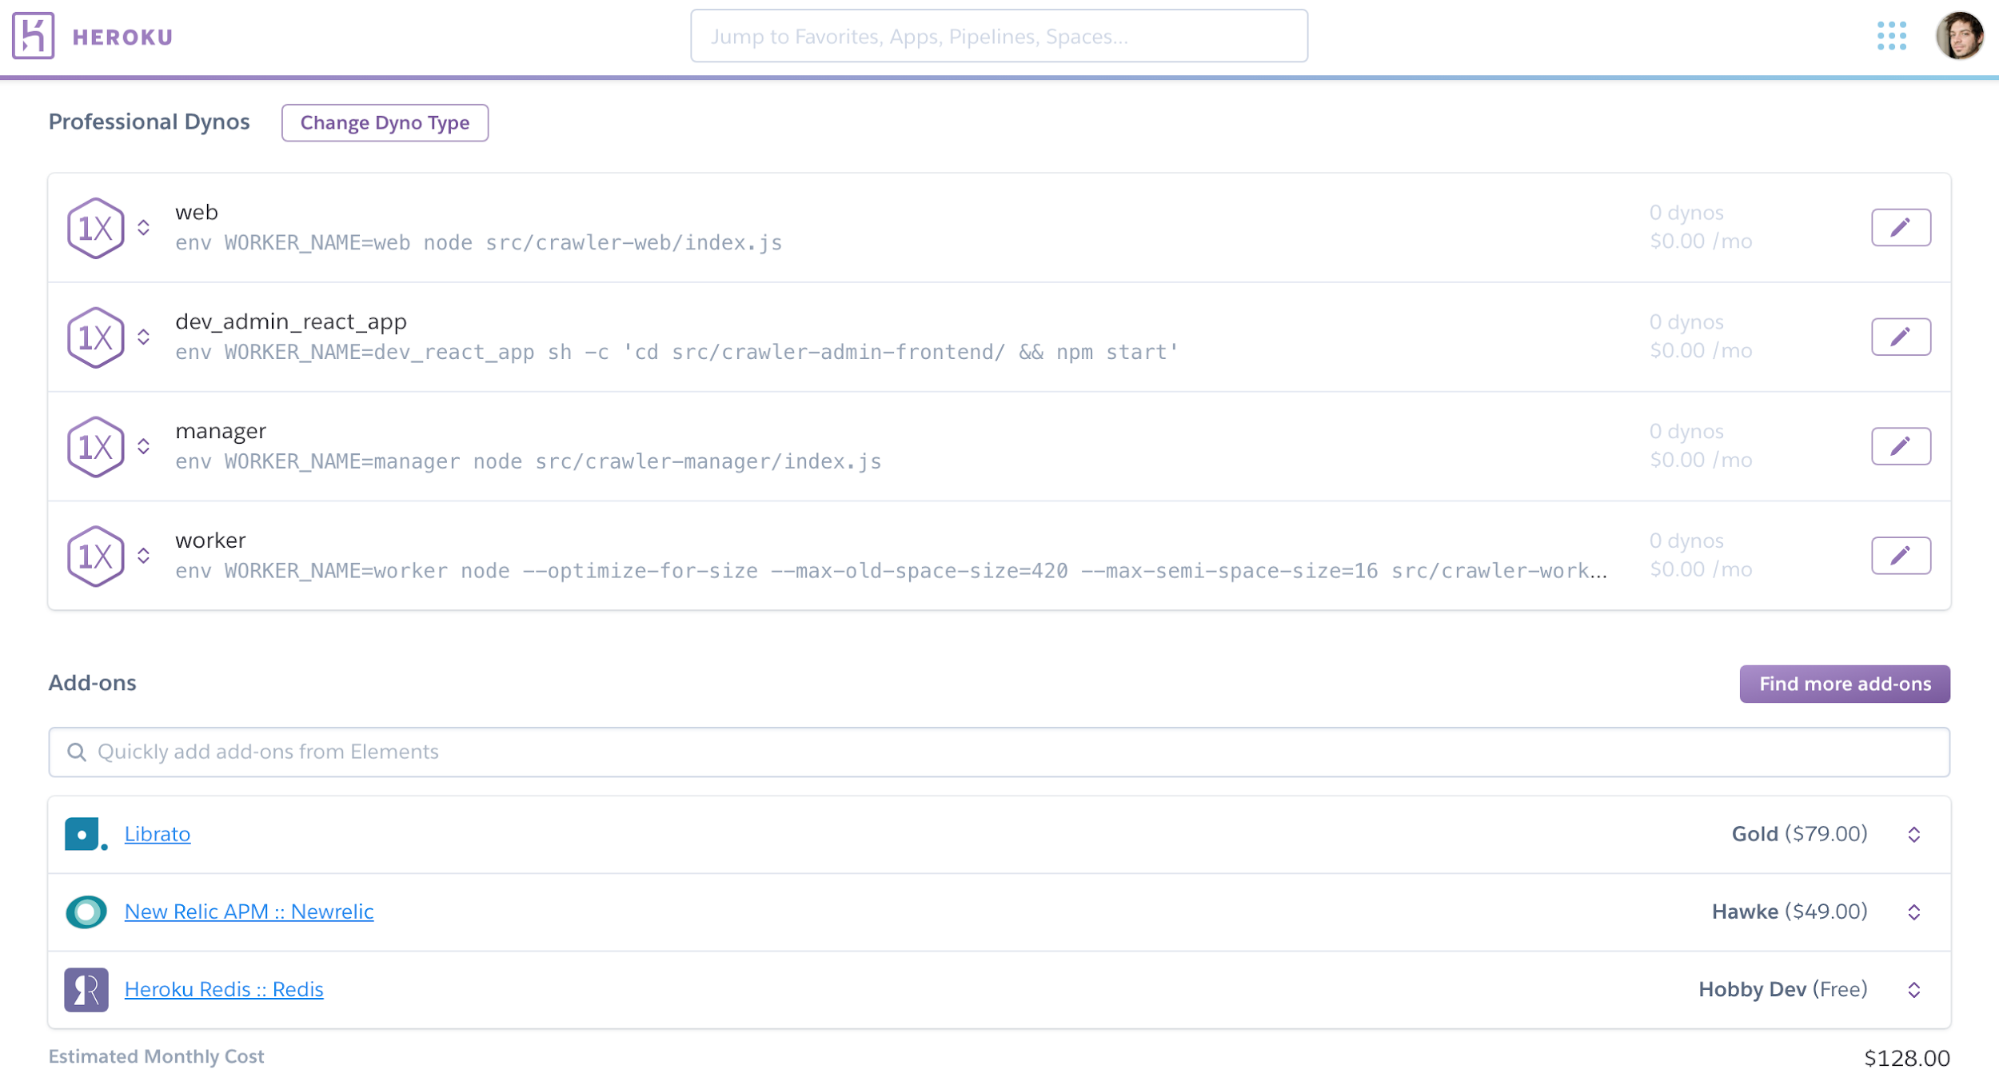1999x1090 pixels.
Task: Click the 0 dynos count for web
Action: pos(1686,213)
